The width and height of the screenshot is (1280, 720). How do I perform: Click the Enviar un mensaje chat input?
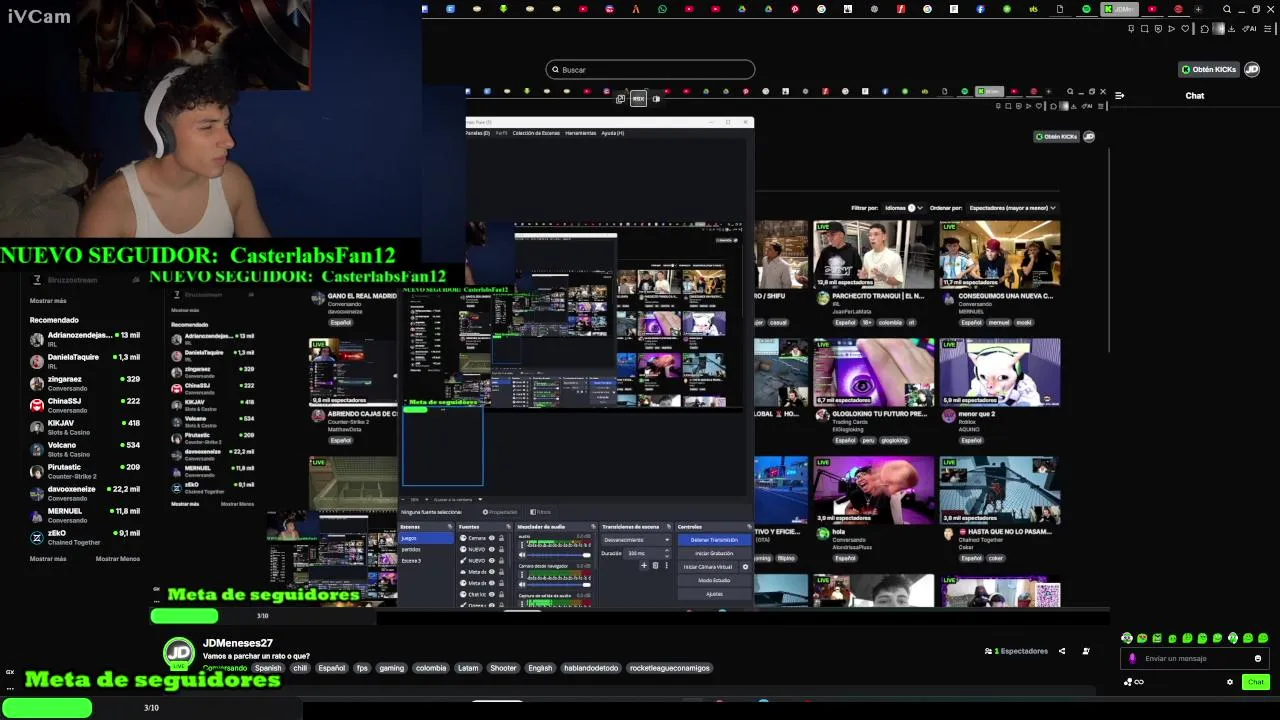coord(1197,658)
